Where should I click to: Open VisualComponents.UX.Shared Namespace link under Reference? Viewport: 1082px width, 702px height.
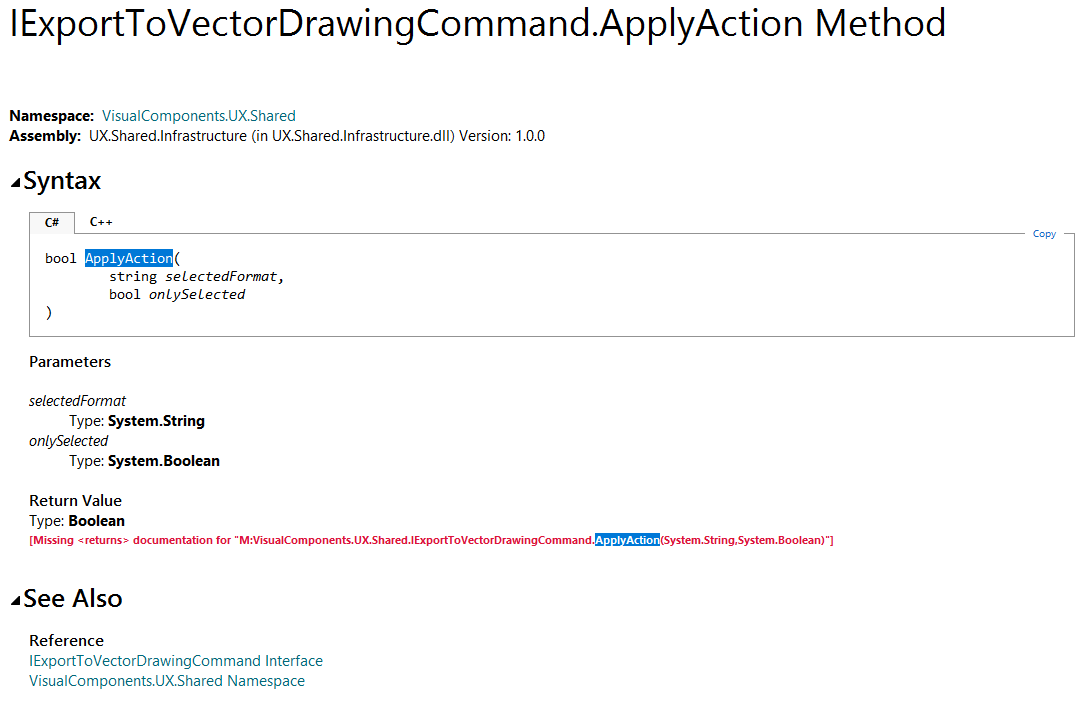(x=167, y=681)
